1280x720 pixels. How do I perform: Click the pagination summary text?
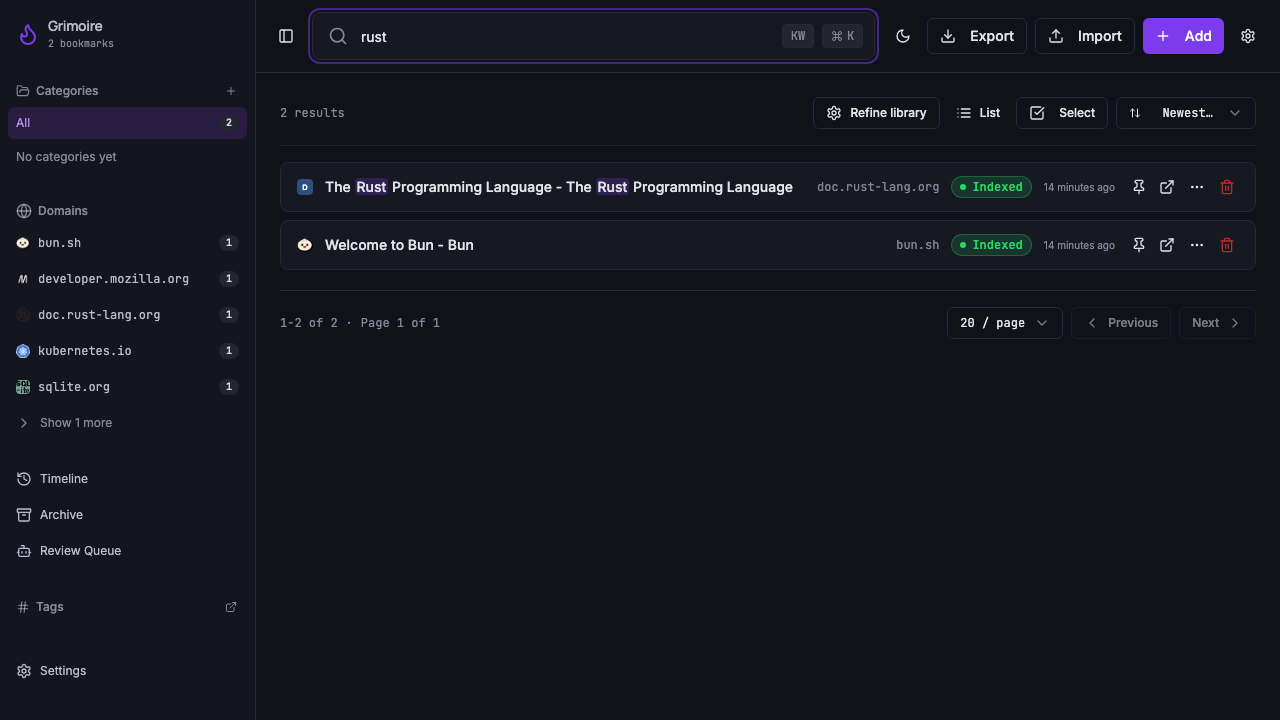click(360, 323)
